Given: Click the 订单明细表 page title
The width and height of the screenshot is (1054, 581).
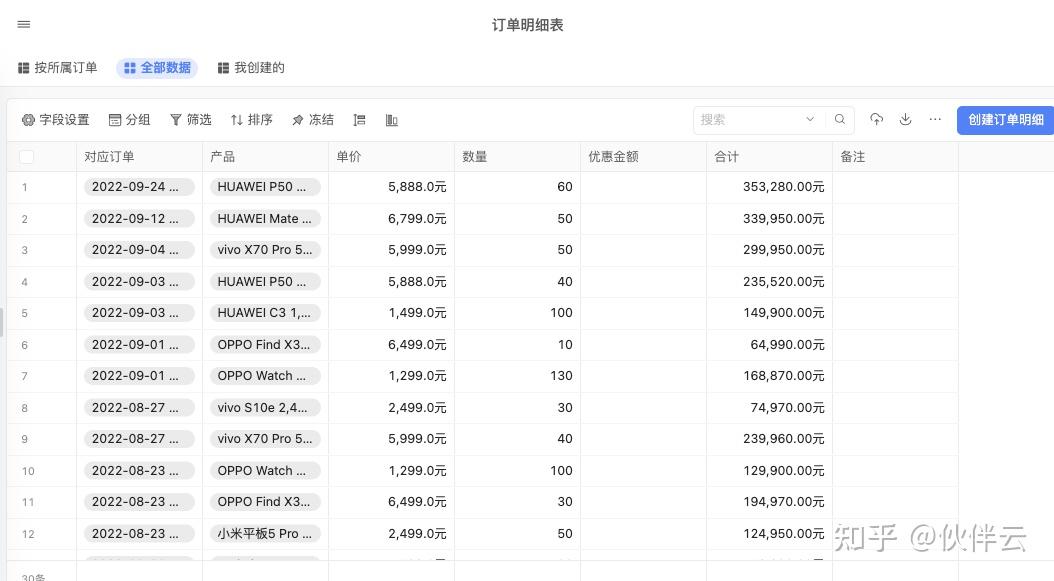Looking at the screenshot, I should pos(528,25).
